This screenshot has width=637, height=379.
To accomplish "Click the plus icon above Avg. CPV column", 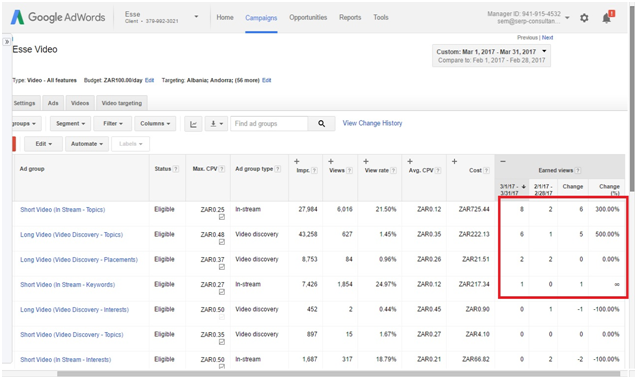I will pyautogui.click(x=410, y=161).
